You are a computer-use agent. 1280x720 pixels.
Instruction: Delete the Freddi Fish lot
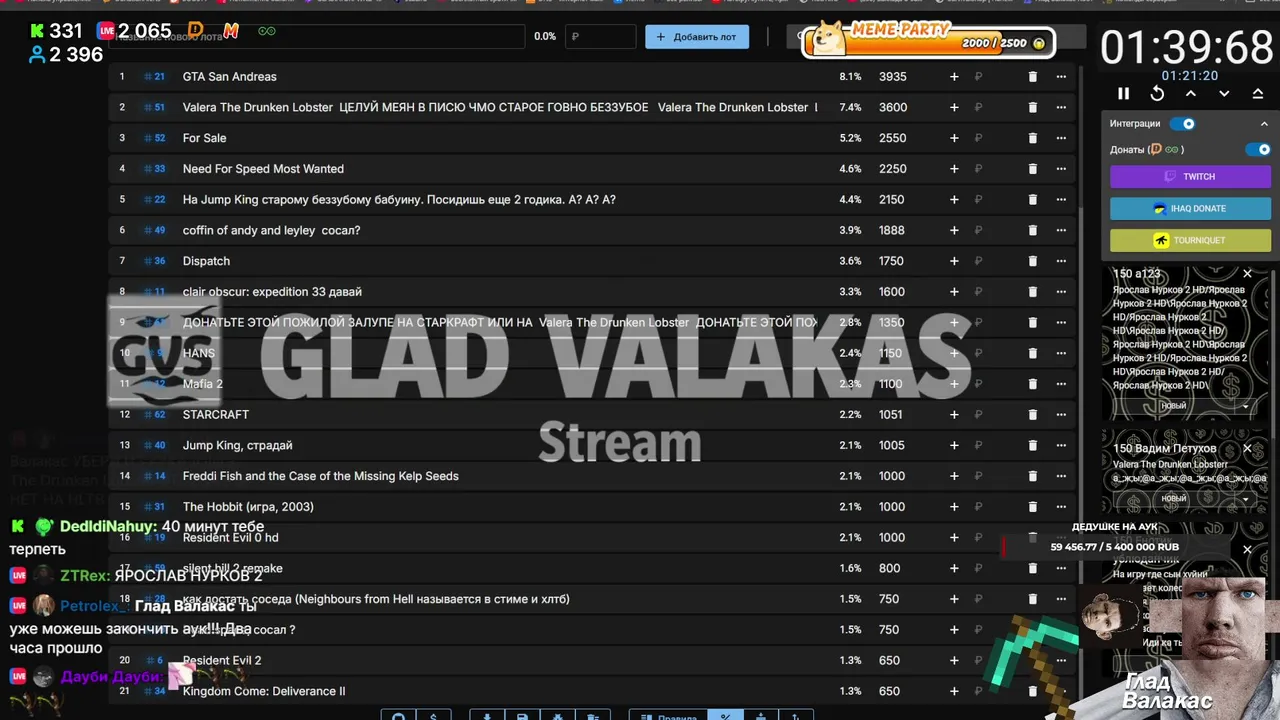[x=1033, y=476]
